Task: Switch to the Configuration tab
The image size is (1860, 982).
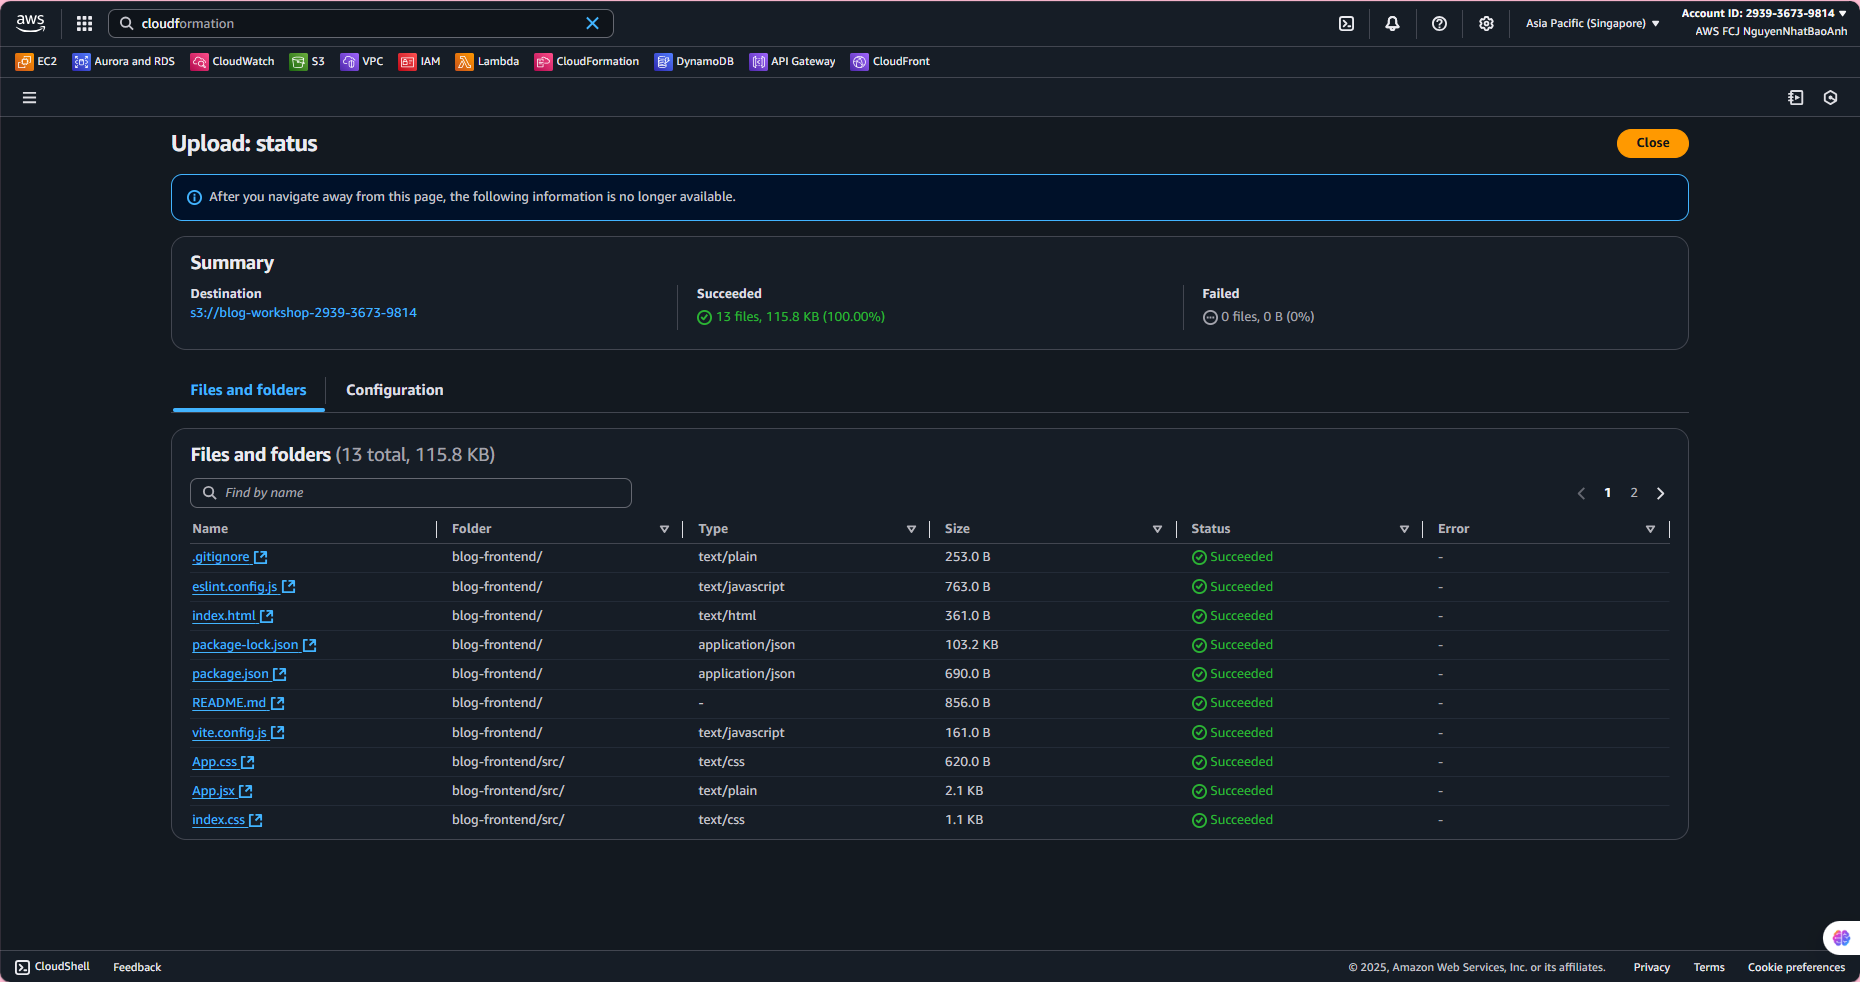Action: tap(394, 390)
